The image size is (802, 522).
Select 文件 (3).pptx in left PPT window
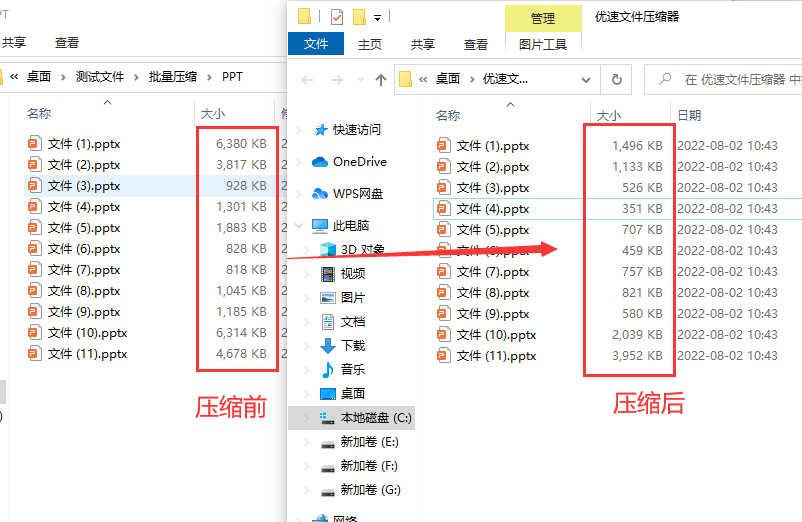pos(83,186)
